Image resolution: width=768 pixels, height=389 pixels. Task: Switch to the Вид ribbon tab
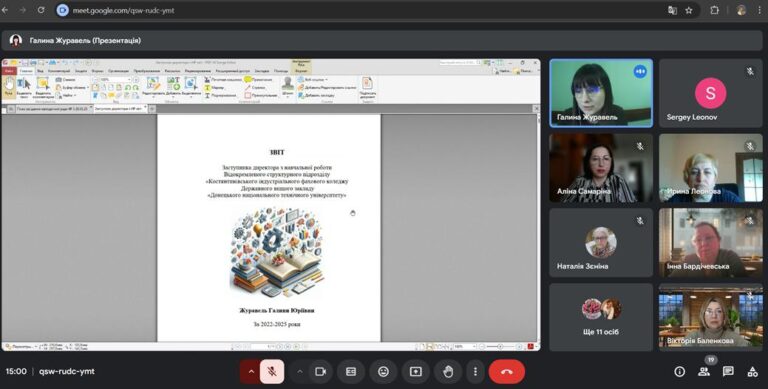tap(40, 71)
